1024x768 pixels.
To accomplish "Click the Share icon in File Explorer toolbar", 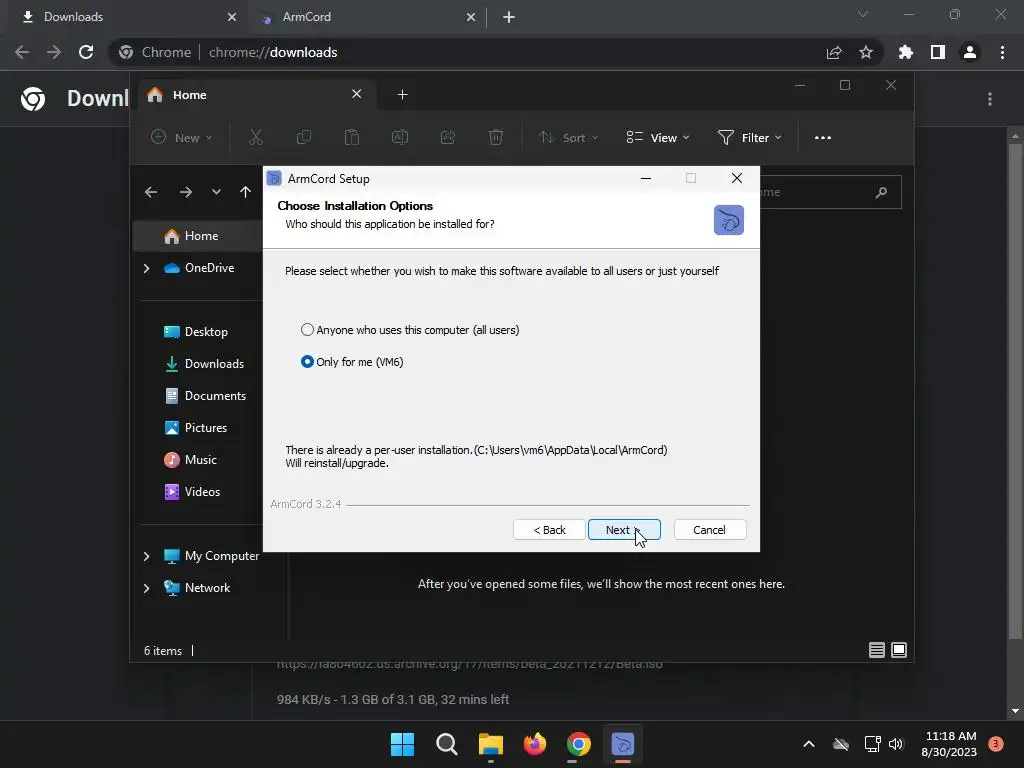I will [447, 137].
